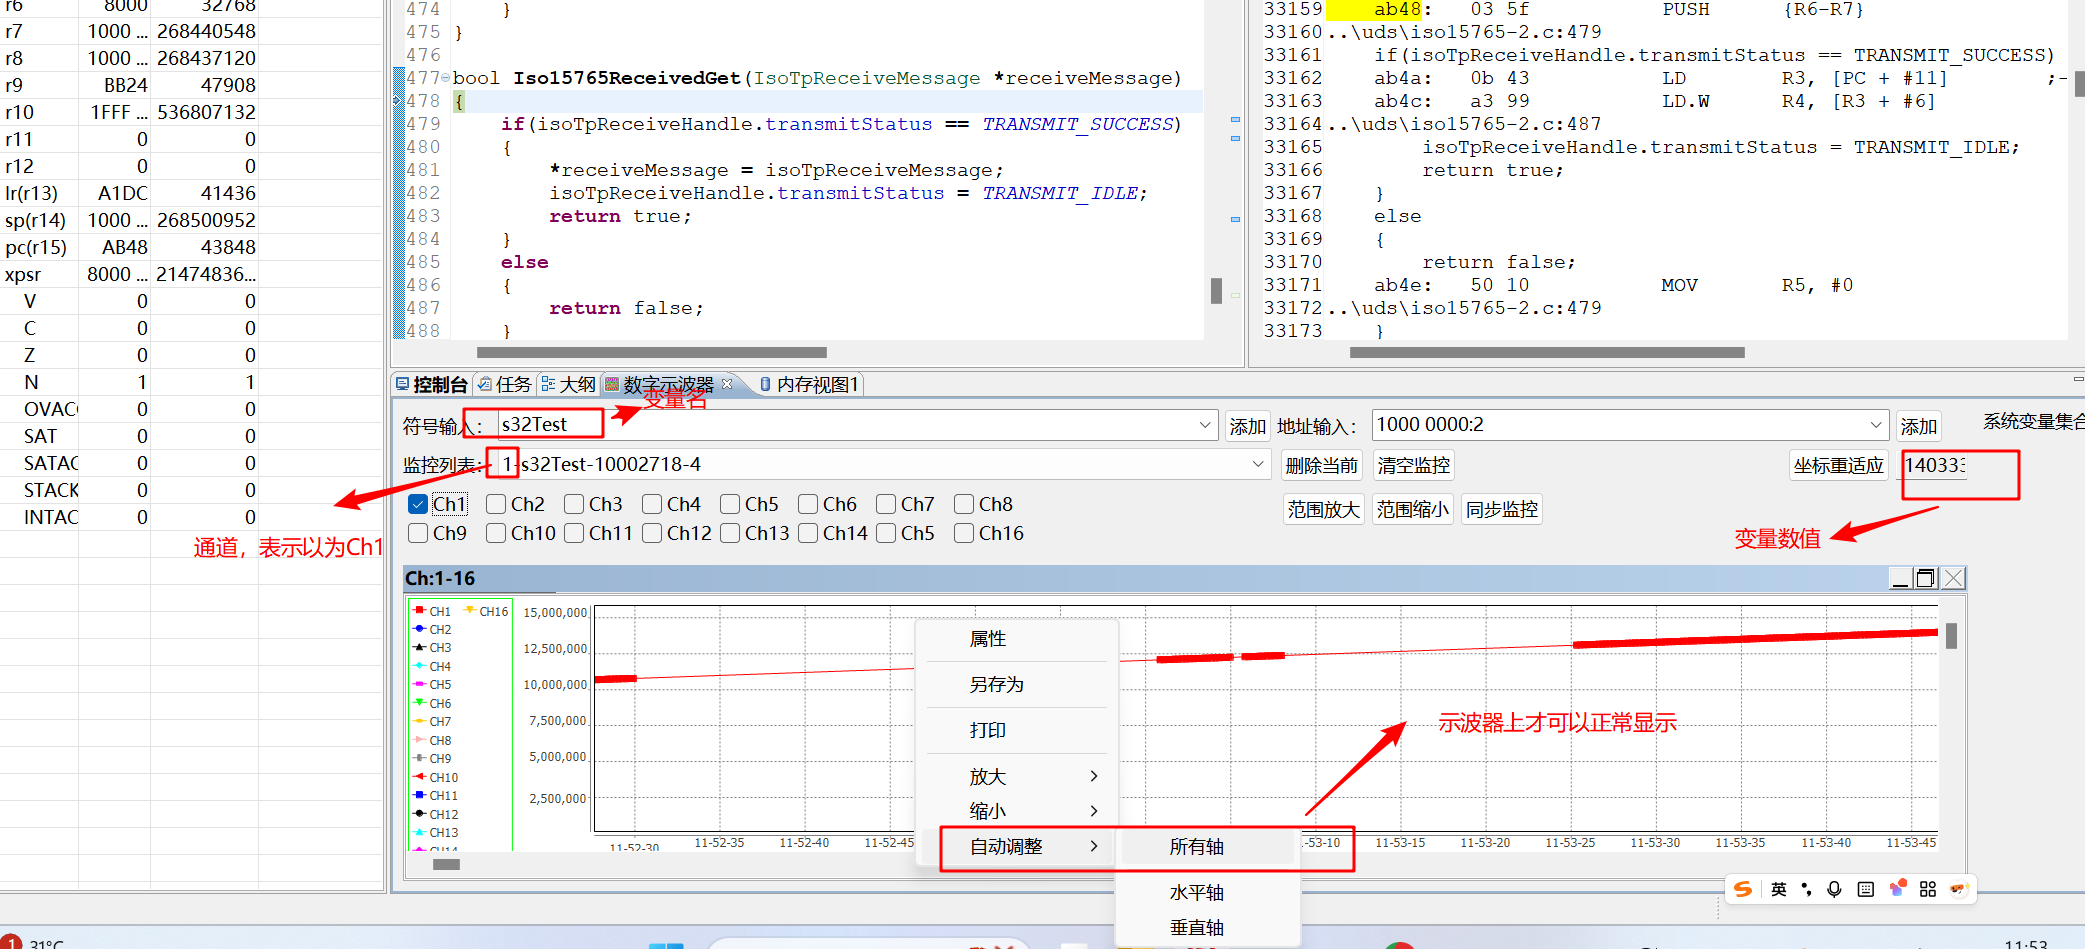Open the 放大 zoom-in submenu
Image resolution: width=2085 pixels, height=949 pixels.
(1017, 776)
